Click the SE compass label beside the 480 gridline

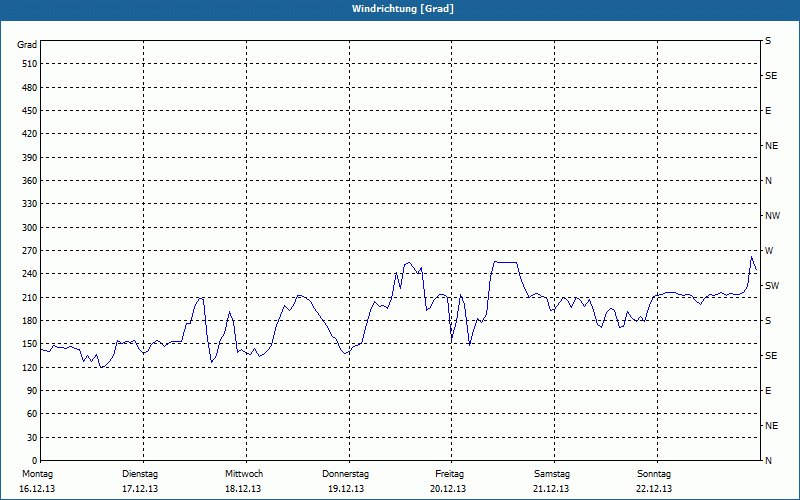click(771, 76)
